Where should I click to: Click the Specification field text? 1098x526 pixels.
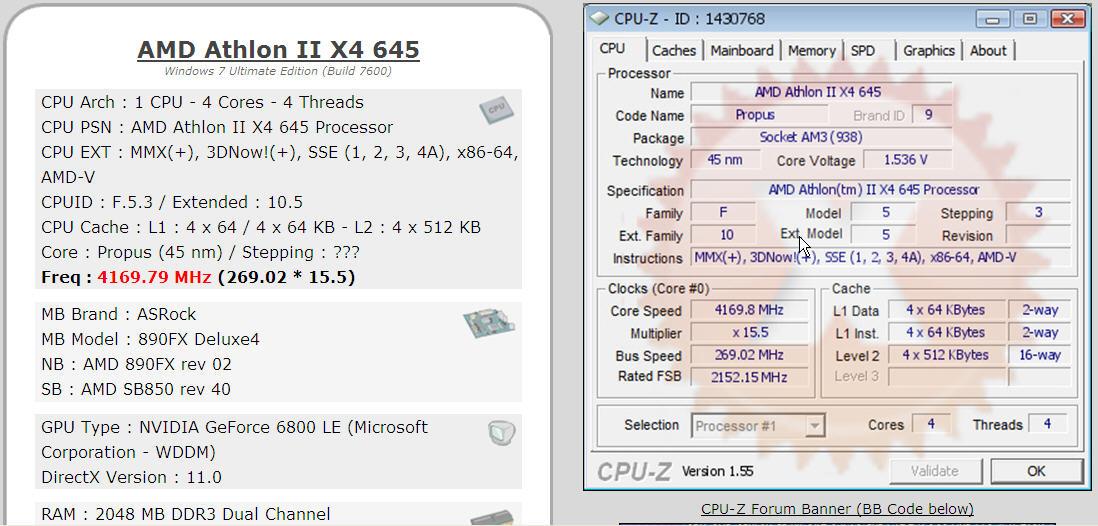pyautogui.click(x=880, y=190)
